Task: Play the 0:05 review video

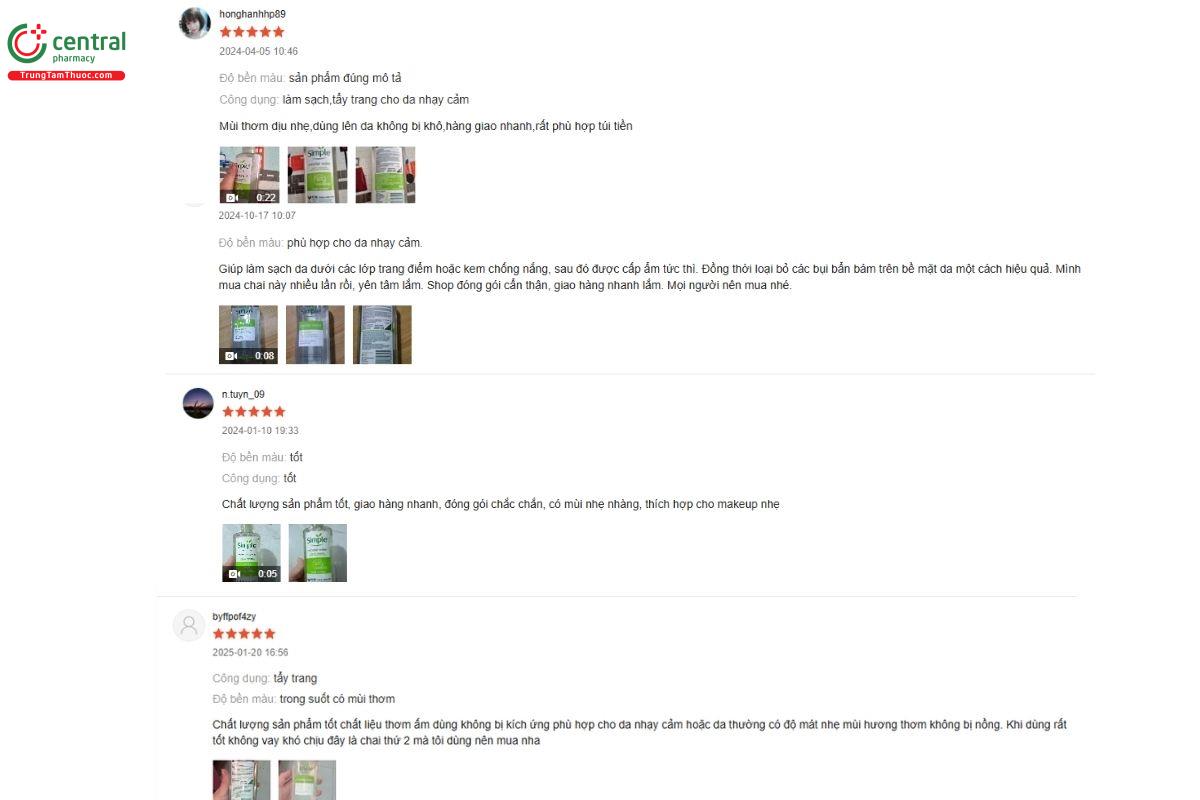Action: coord(251,553)
